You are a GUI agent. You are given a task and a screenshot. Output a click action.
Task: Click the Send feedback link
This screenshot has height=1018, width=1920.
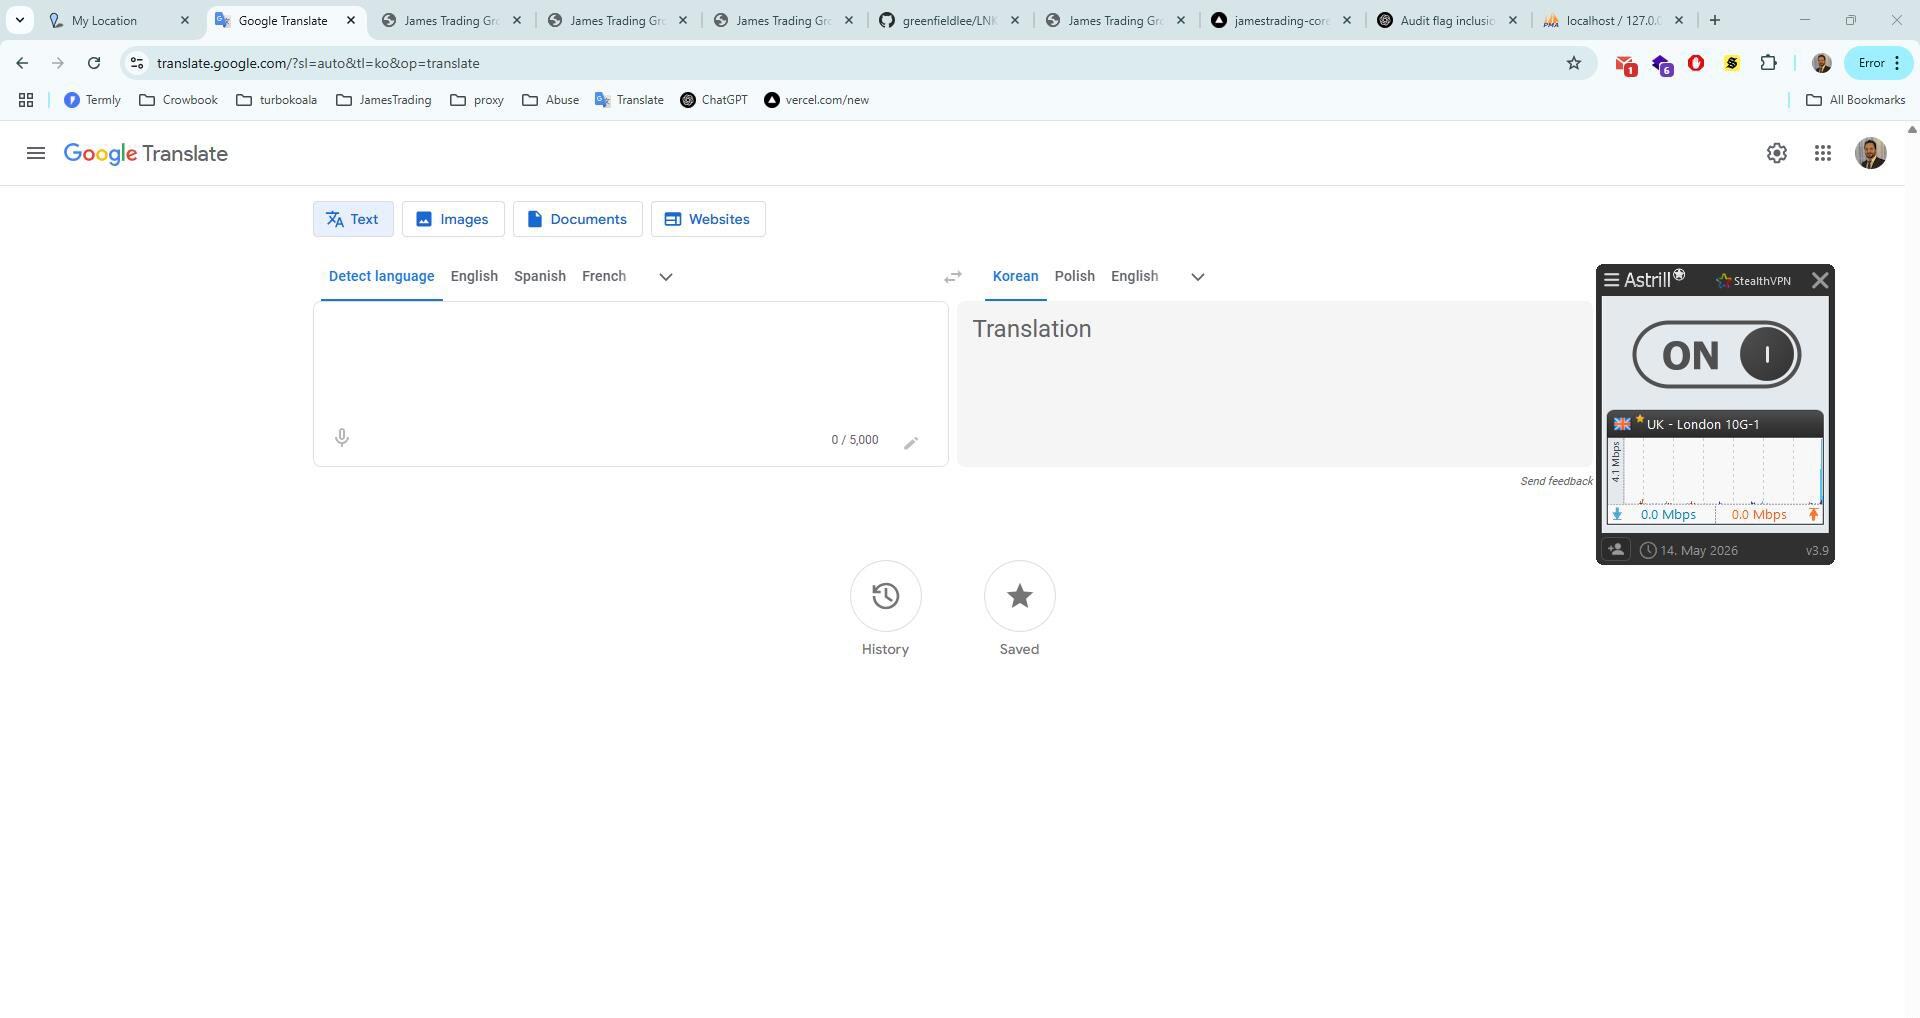1555,480
